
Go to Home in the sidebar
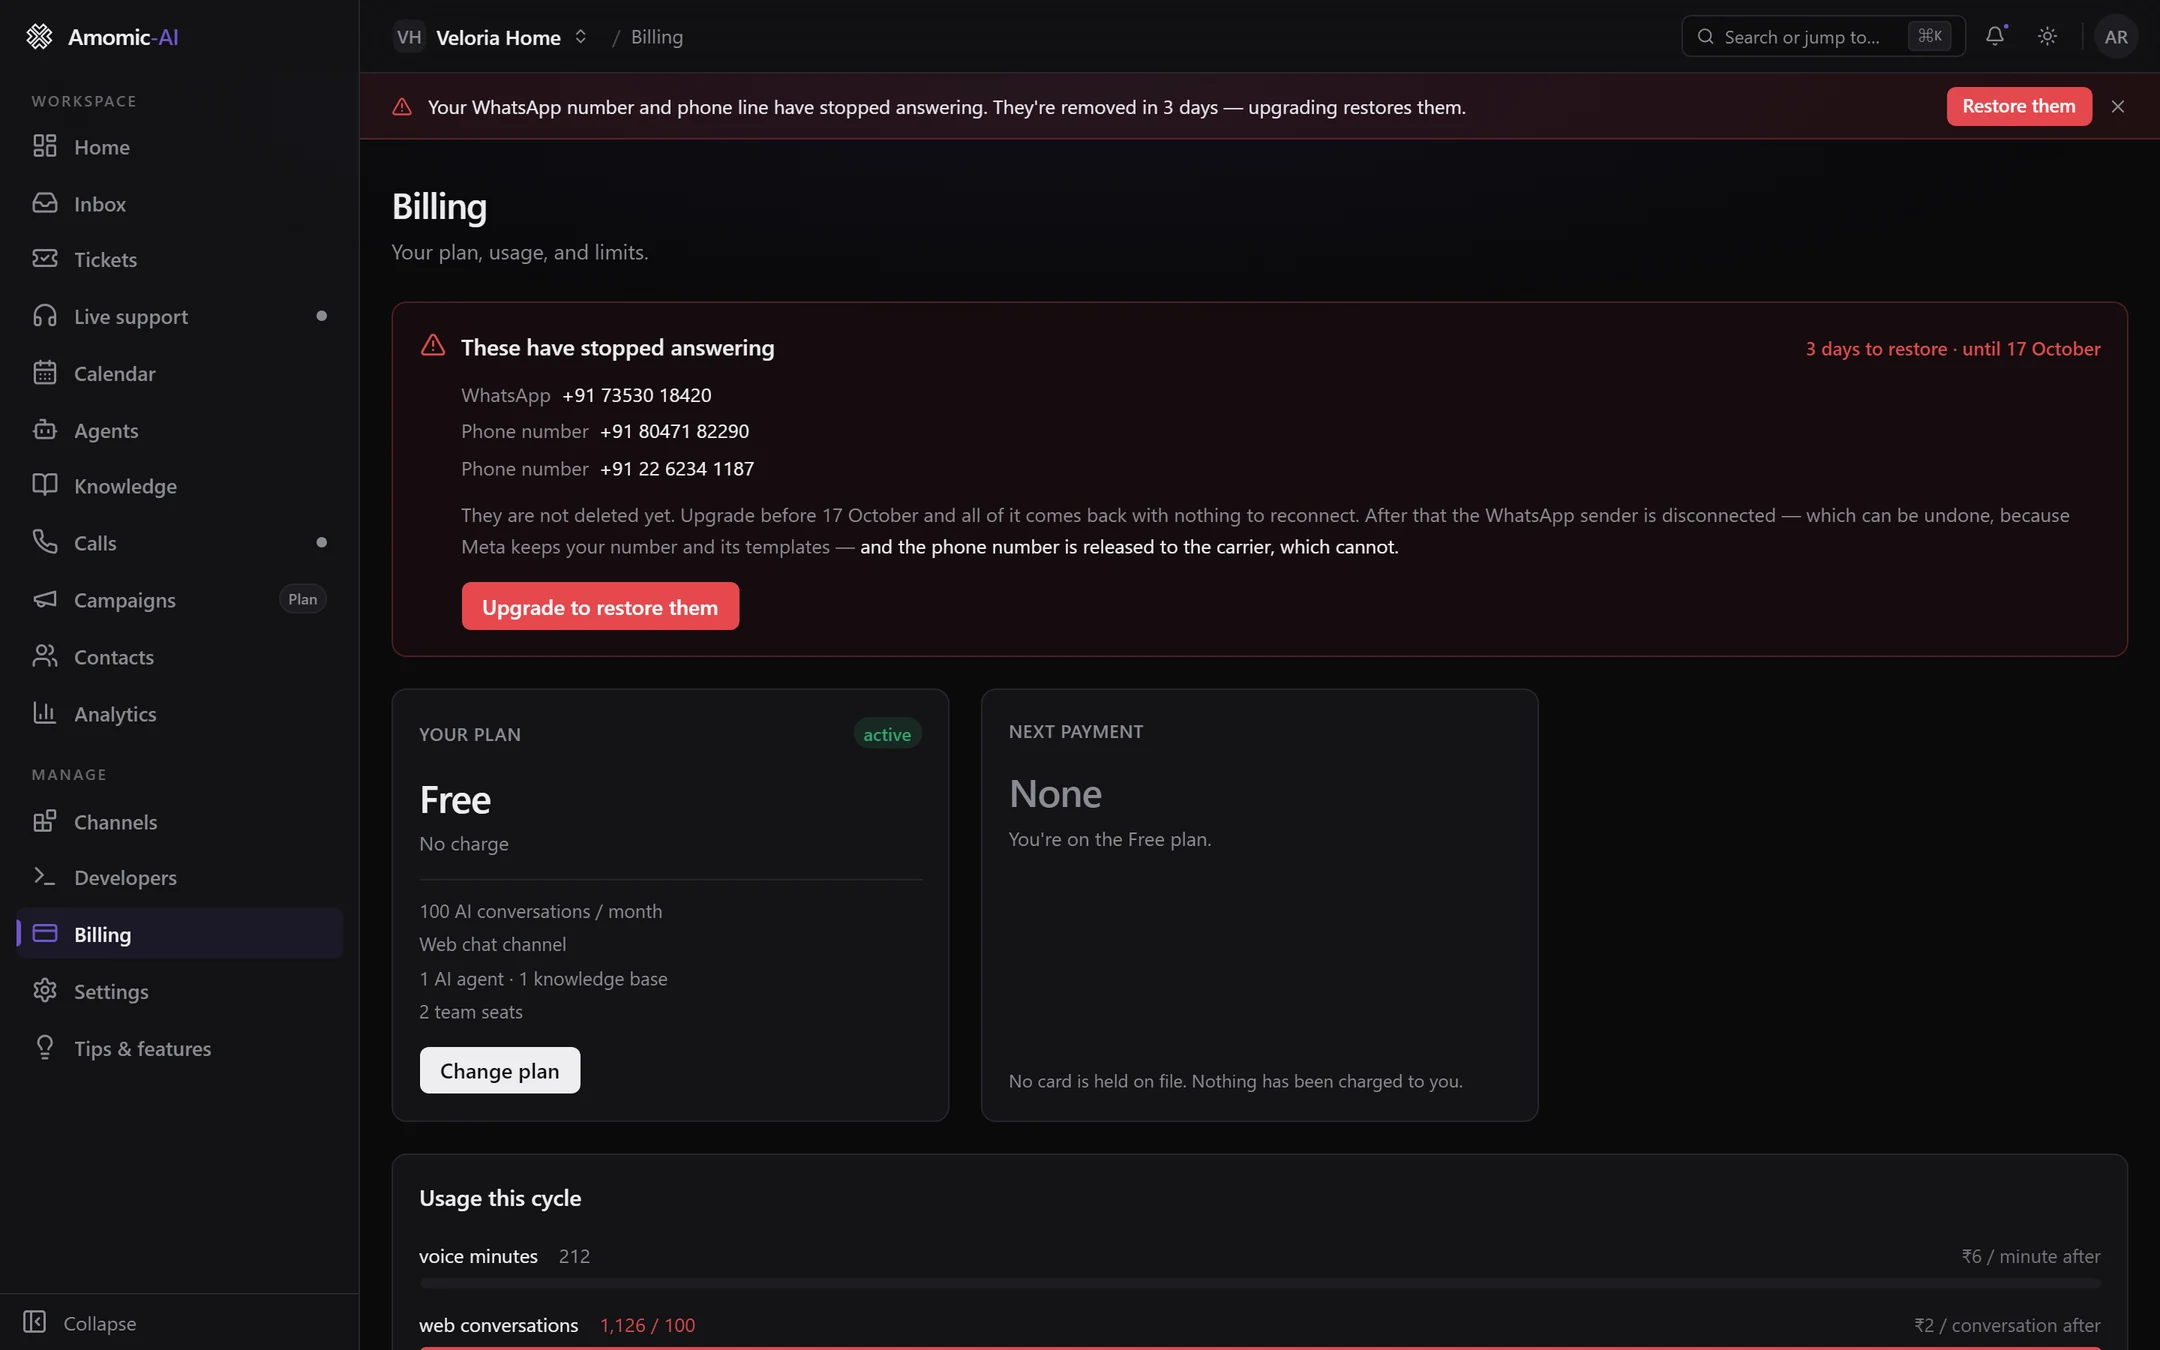pos(180,146)
